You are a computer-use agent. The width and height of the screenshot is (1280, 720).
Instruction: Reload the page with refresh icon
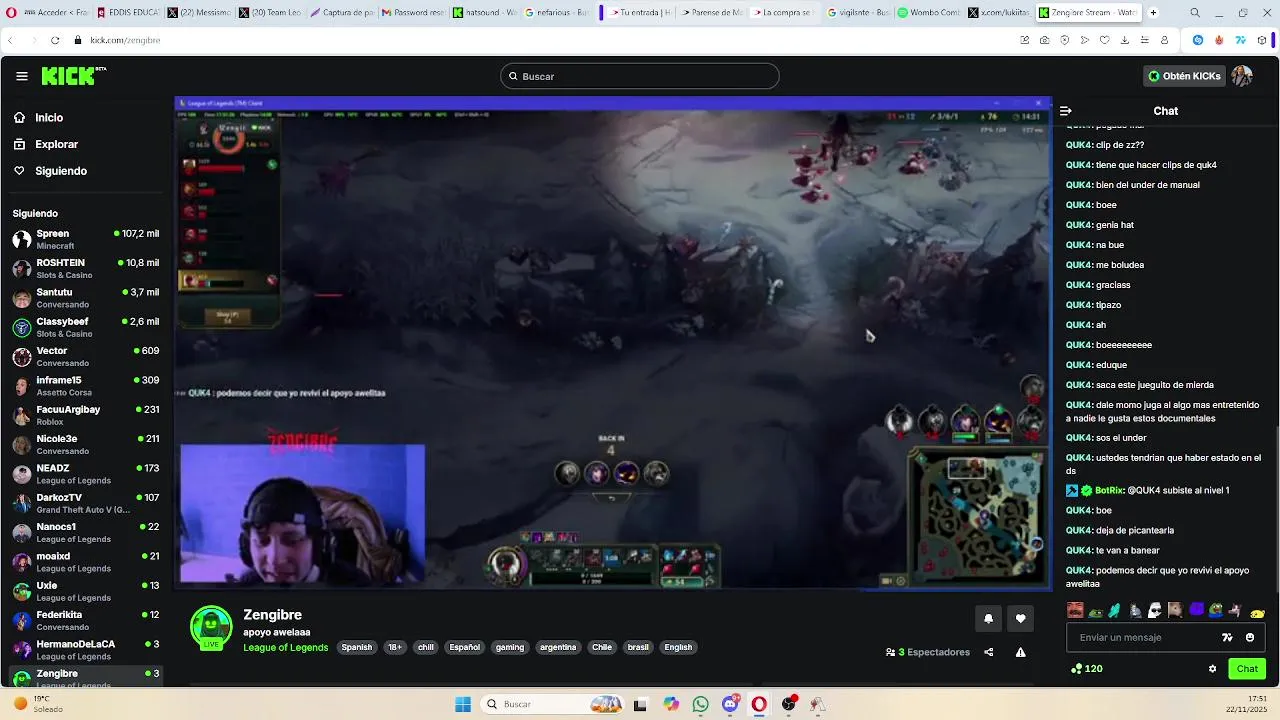(x=54, y=40)
